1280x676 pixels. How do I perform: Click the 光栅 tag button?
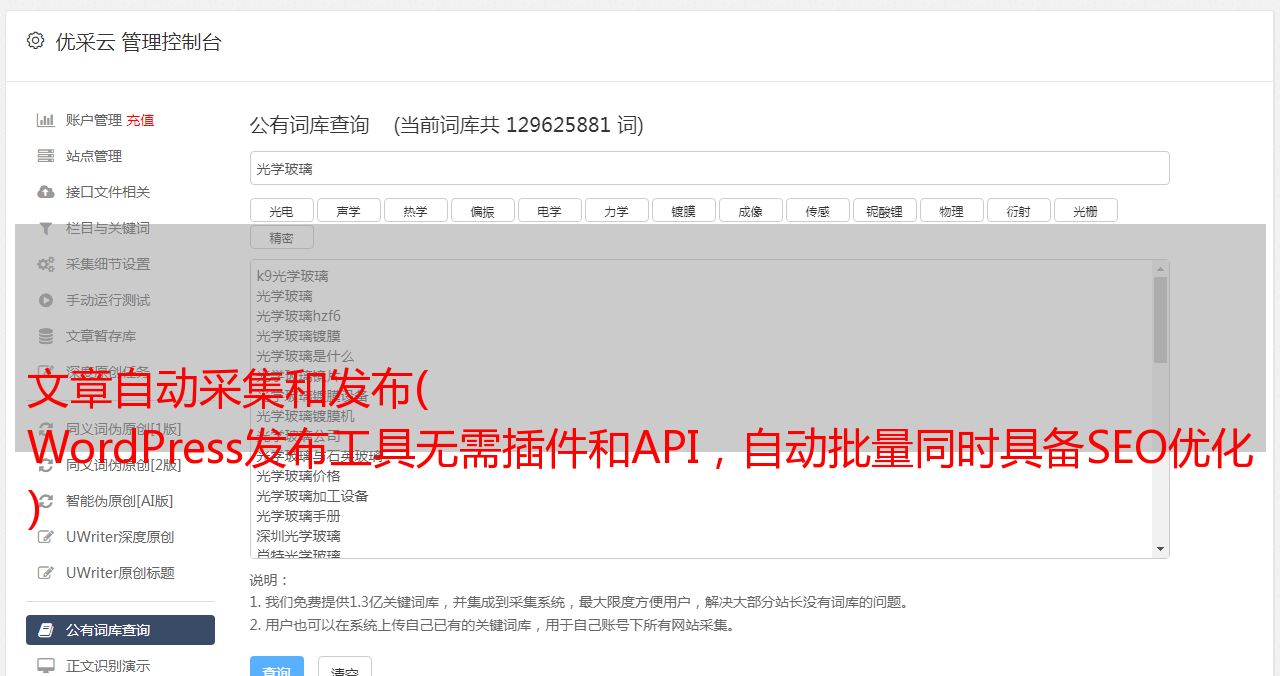(x=1085, y=210)
